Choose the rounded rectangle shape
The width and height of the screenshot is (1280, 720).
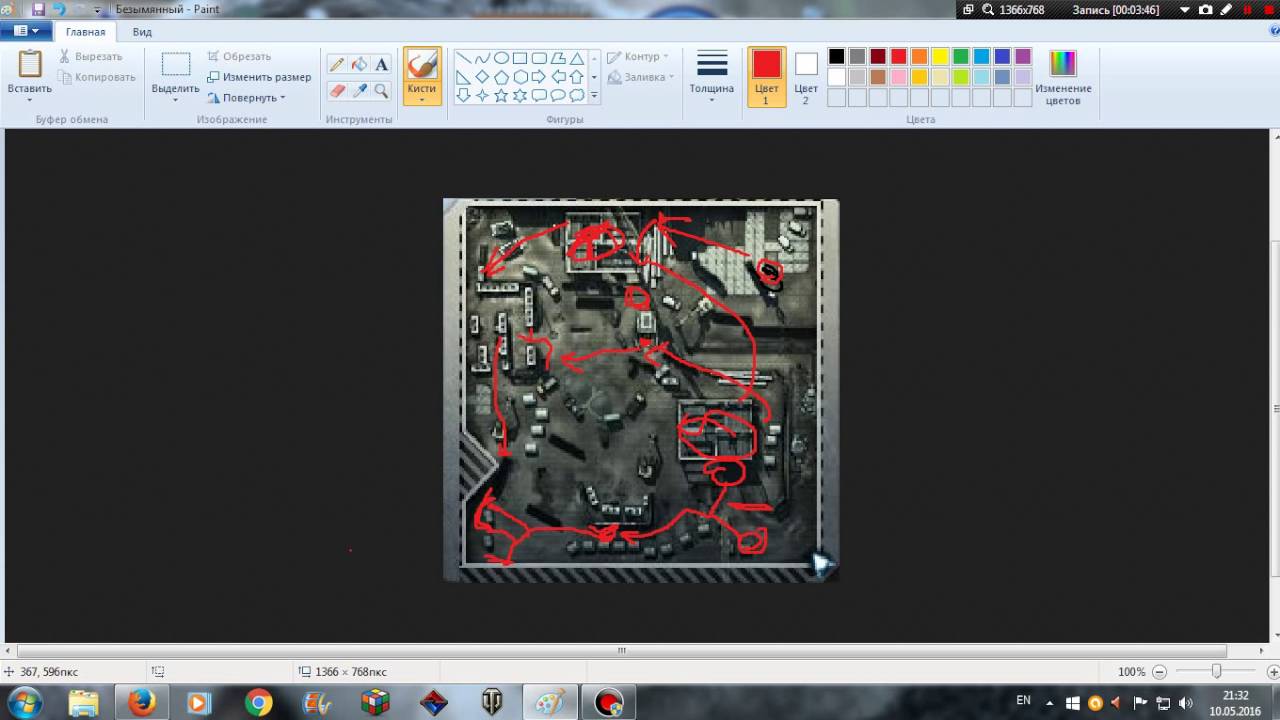(539, 58)
